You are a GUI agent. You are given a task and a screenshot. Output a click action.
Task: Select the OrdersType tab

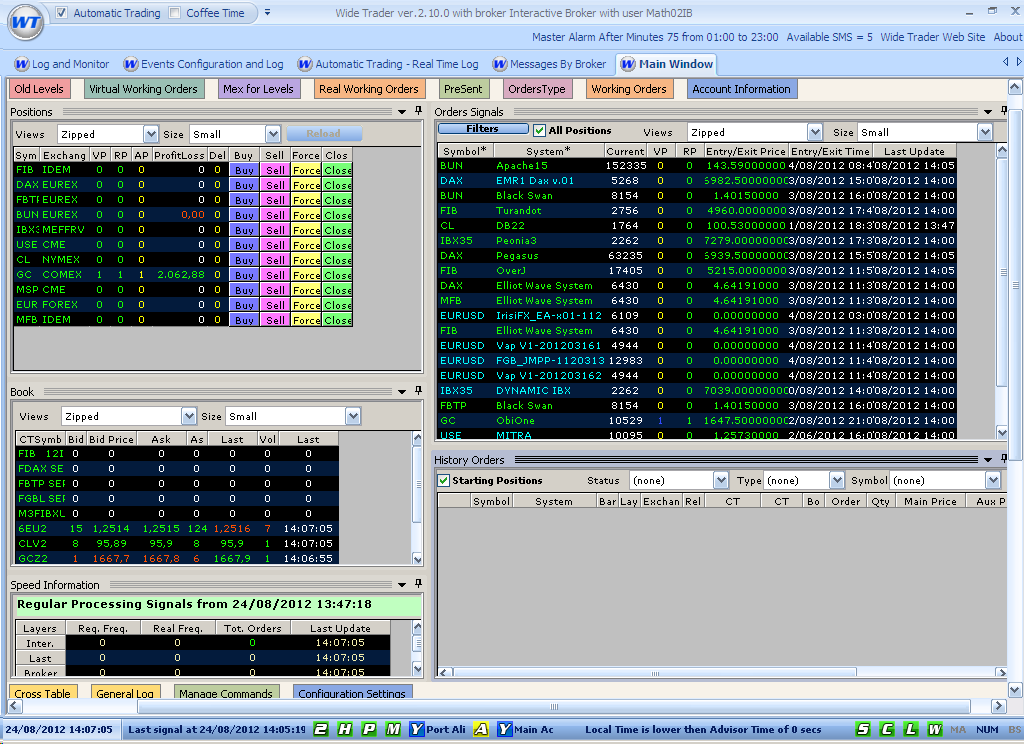(537, 89)
